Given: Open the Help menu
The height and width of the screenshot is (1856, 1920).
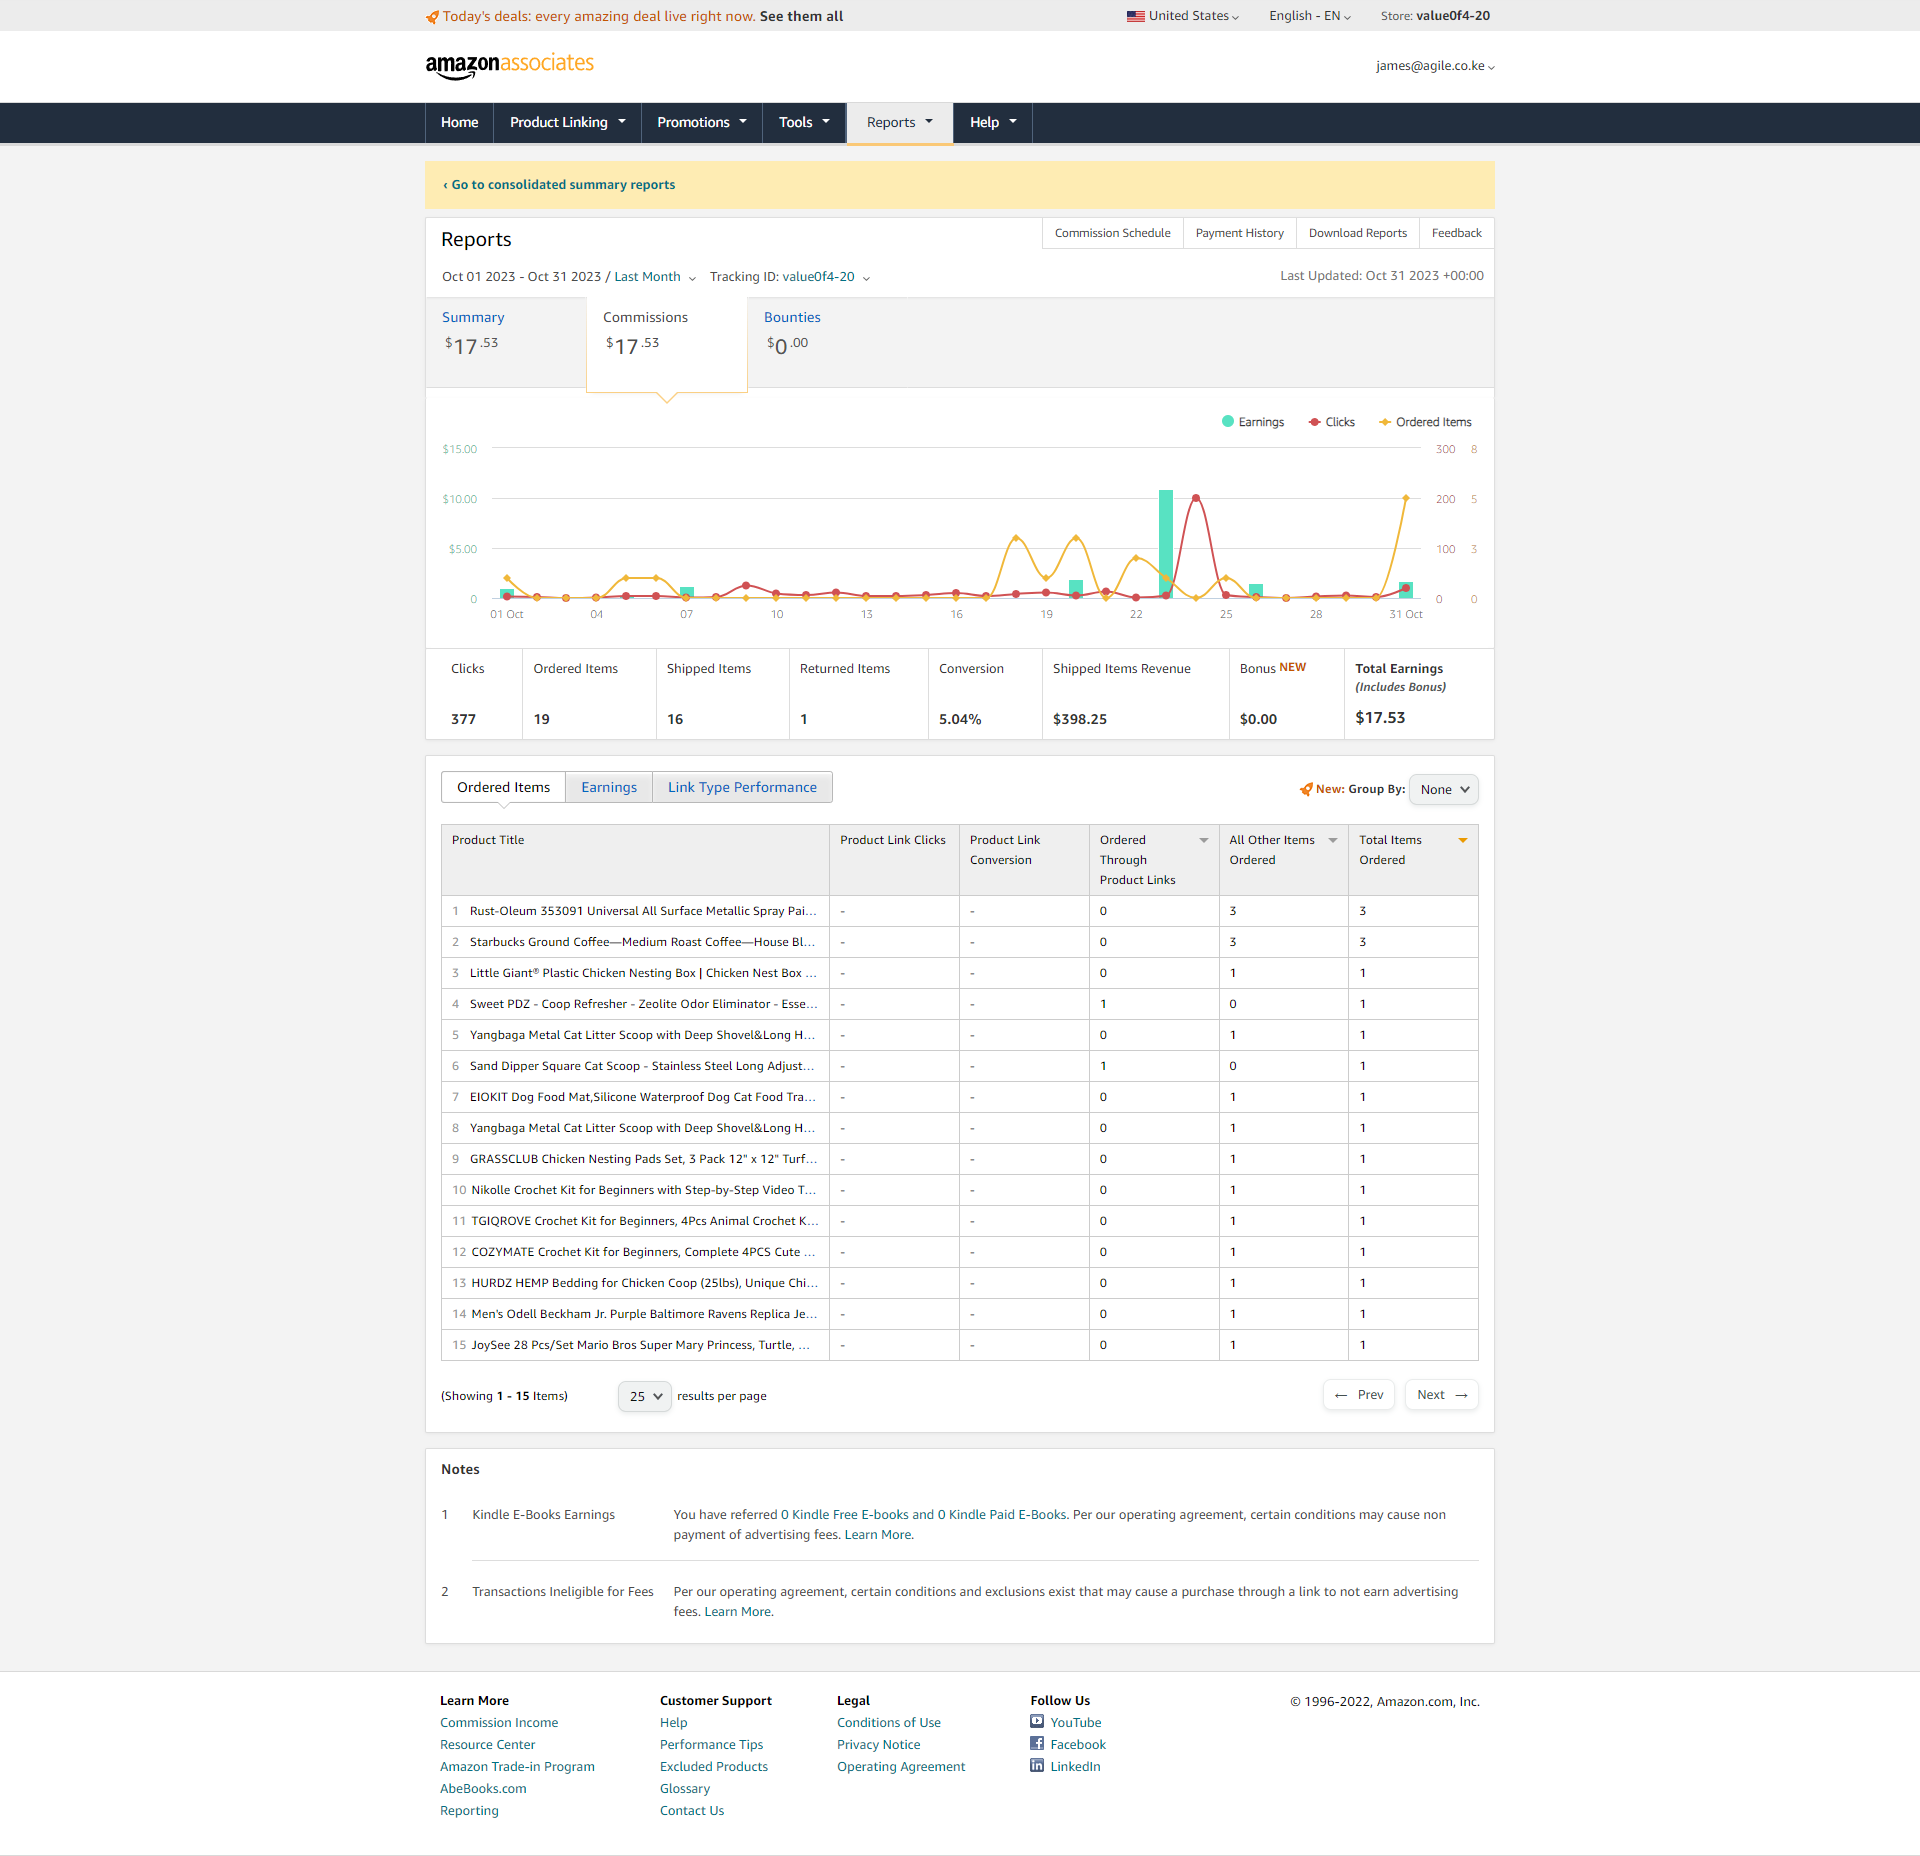Looking at the screenshot, I should pos(993,122).
